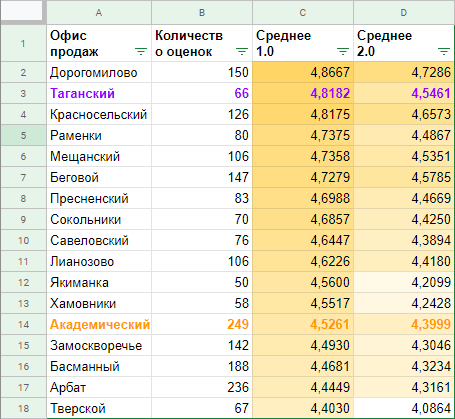Select cell with value 4,7286
Viewport: 455px width, 419px height.
[x=404, y=72]
